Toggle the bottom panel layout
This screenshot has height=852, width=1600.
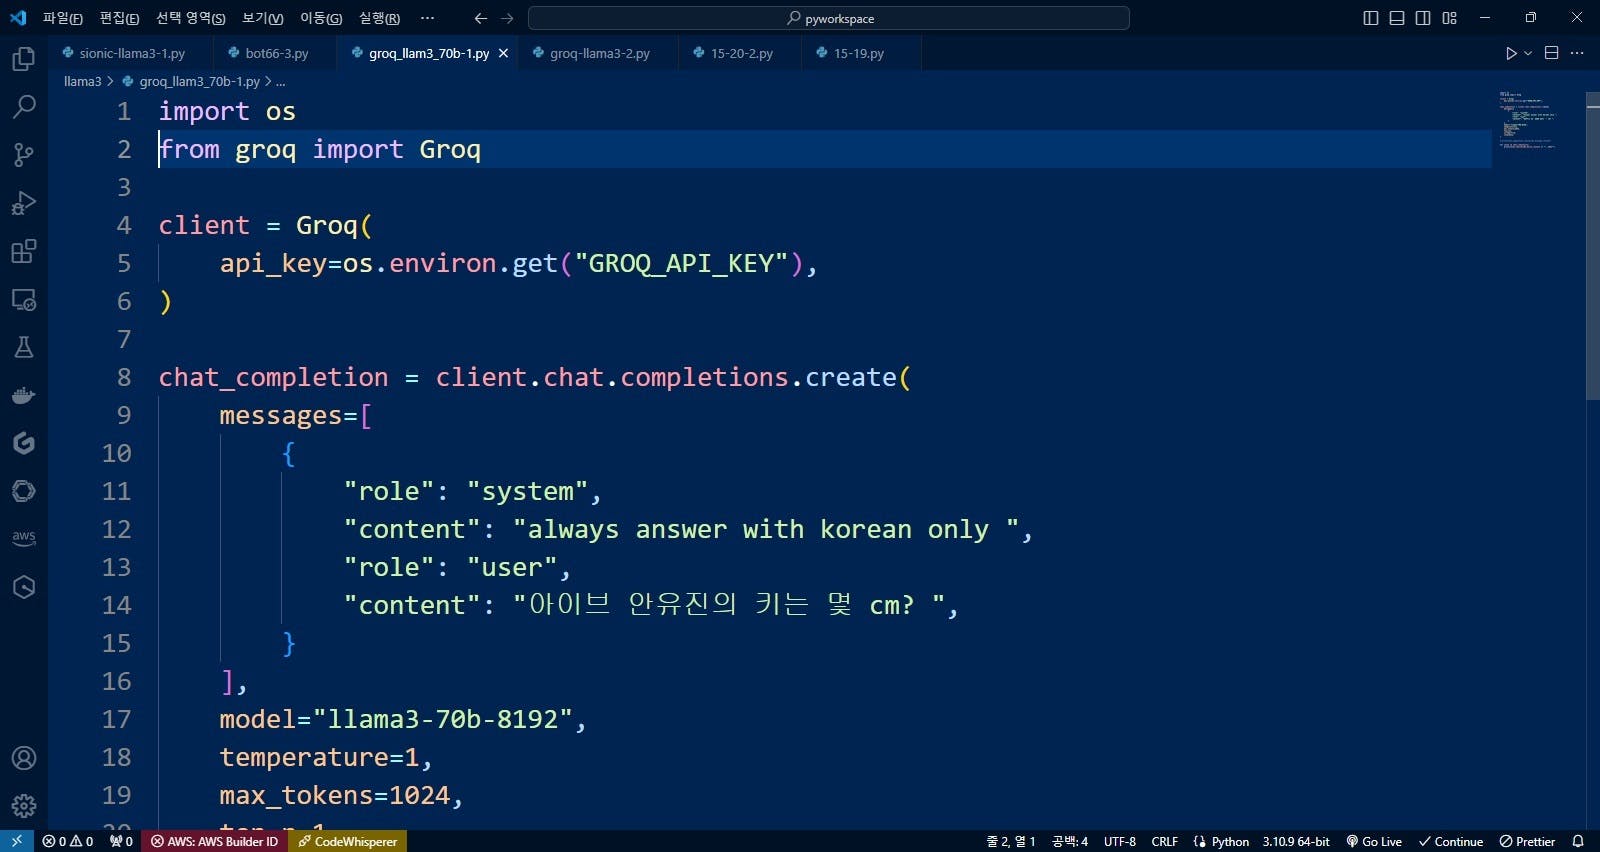(1397, 18)
